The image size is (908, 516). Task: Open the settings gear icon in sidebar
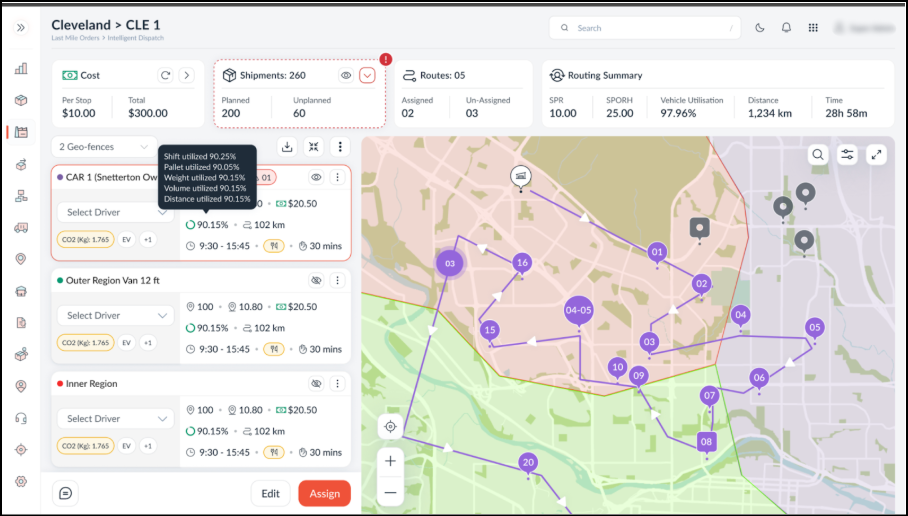coord(21,481)
